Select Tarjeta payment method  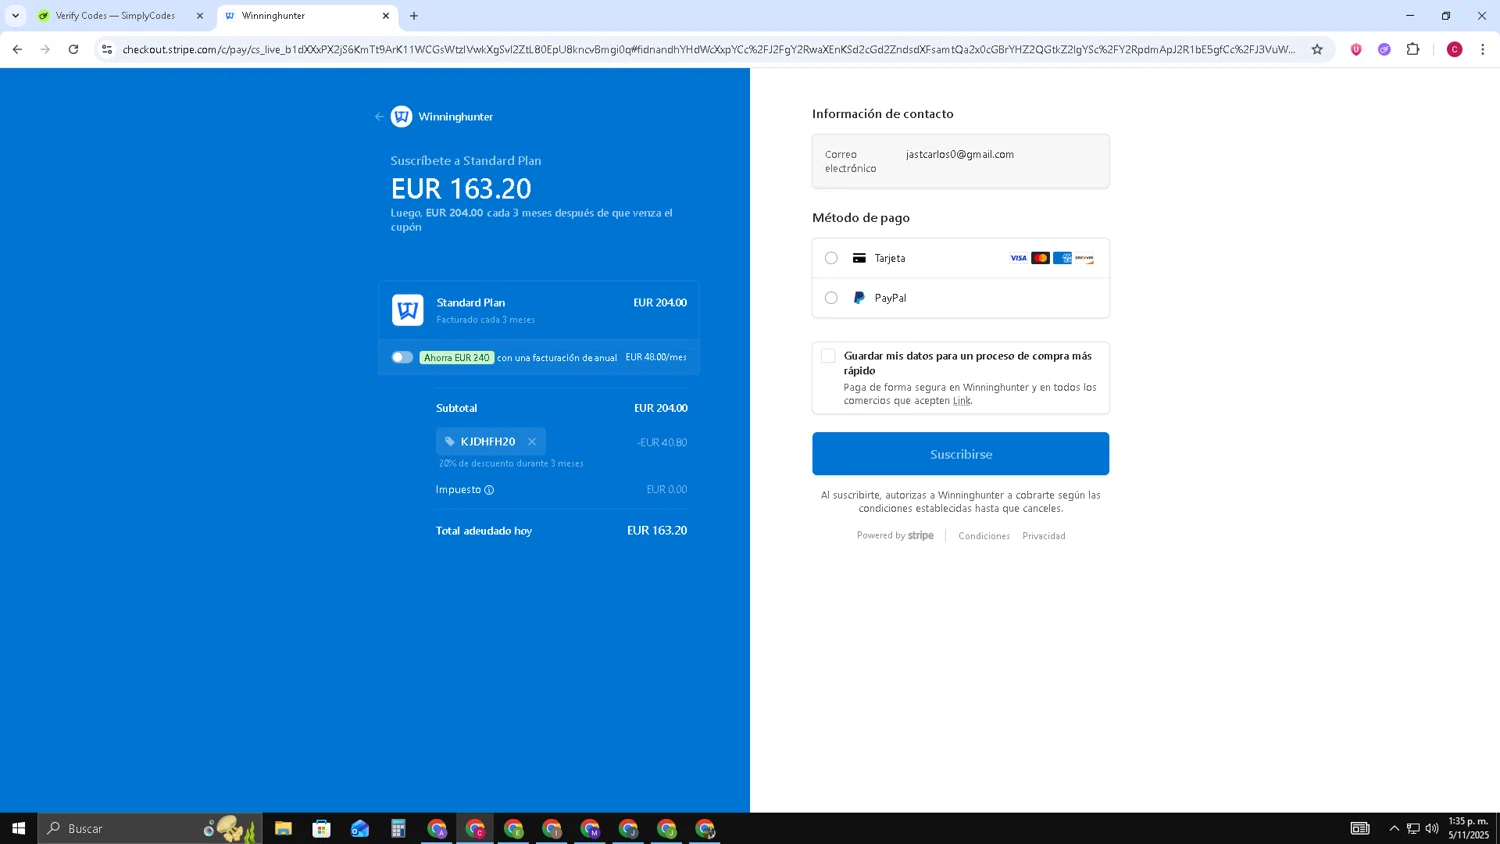point(831,258)
